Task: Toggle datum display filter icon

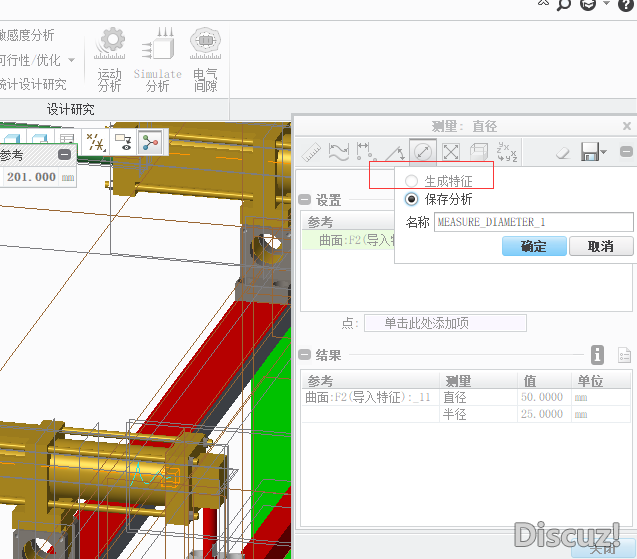Action: (96, 143)
